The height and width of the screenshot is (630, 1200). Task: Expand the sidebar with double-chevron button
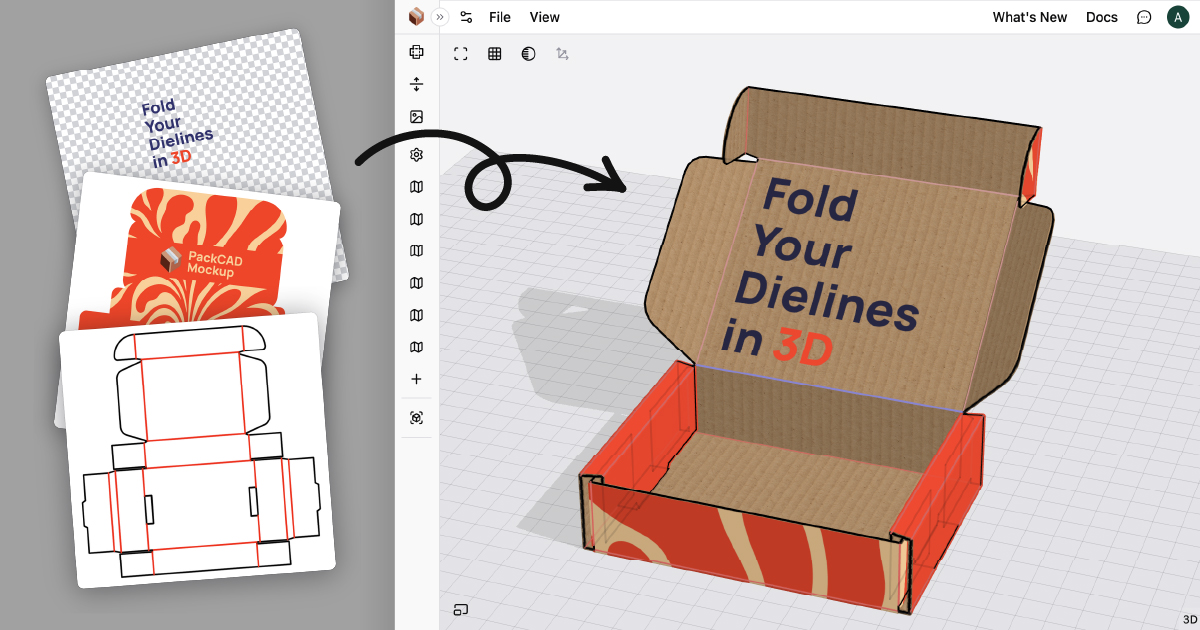(x=440, y=17)
